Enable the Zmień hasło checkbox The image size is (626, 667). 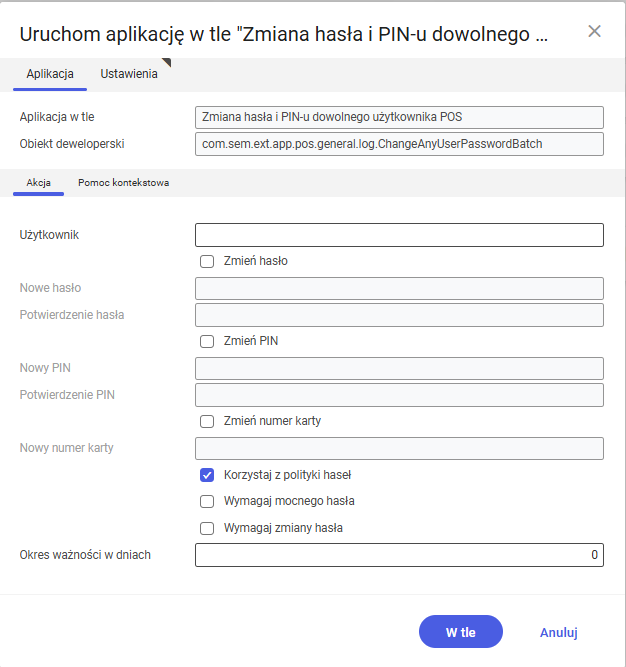(207, 261)
